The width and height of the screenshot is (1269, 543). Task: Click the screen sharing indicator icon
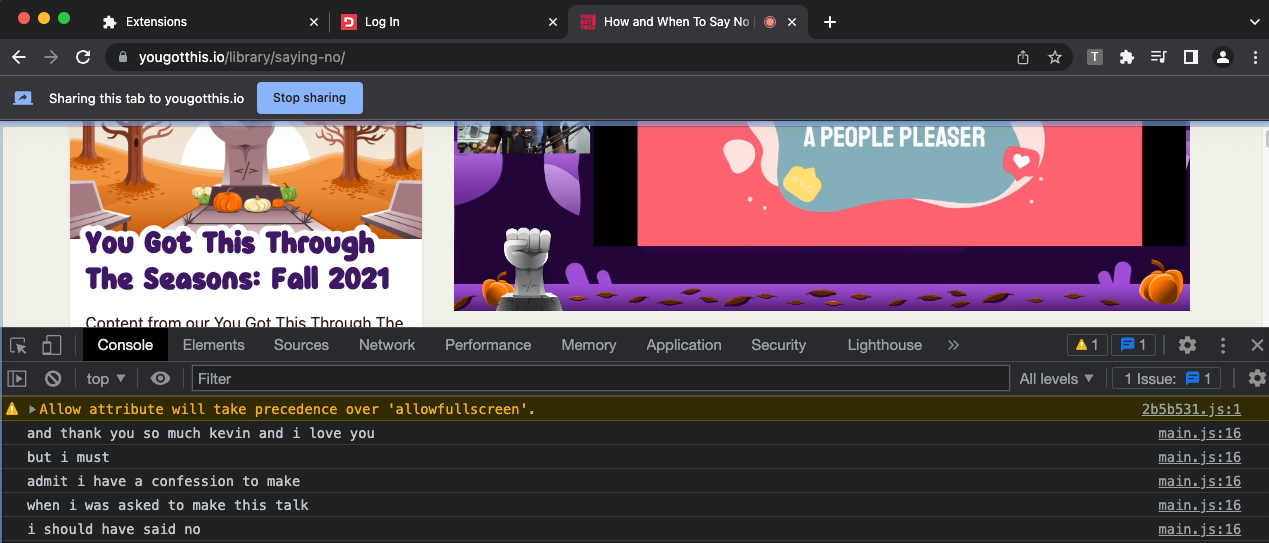click(x=22, y=98)
